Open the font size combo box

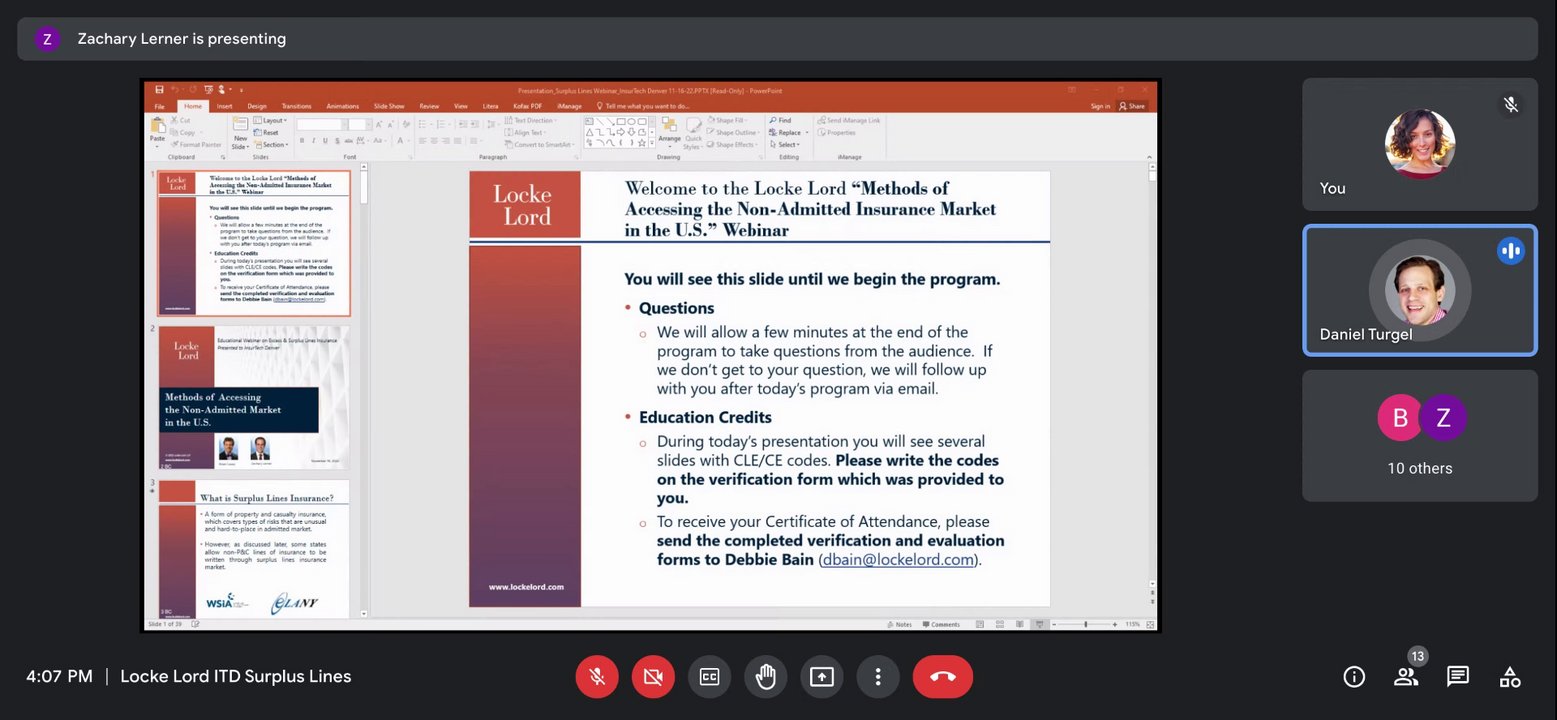click(360, 124)
